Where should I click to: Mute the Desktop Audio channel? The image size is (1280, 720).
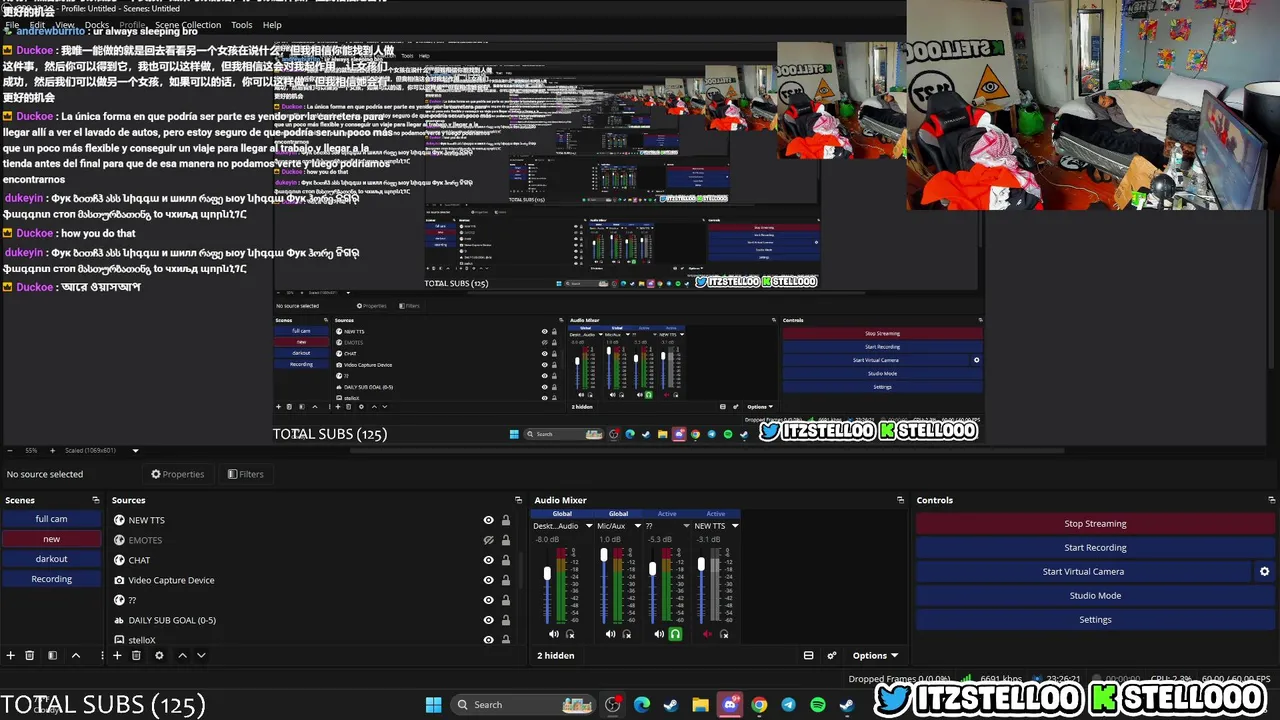point(554,634)
